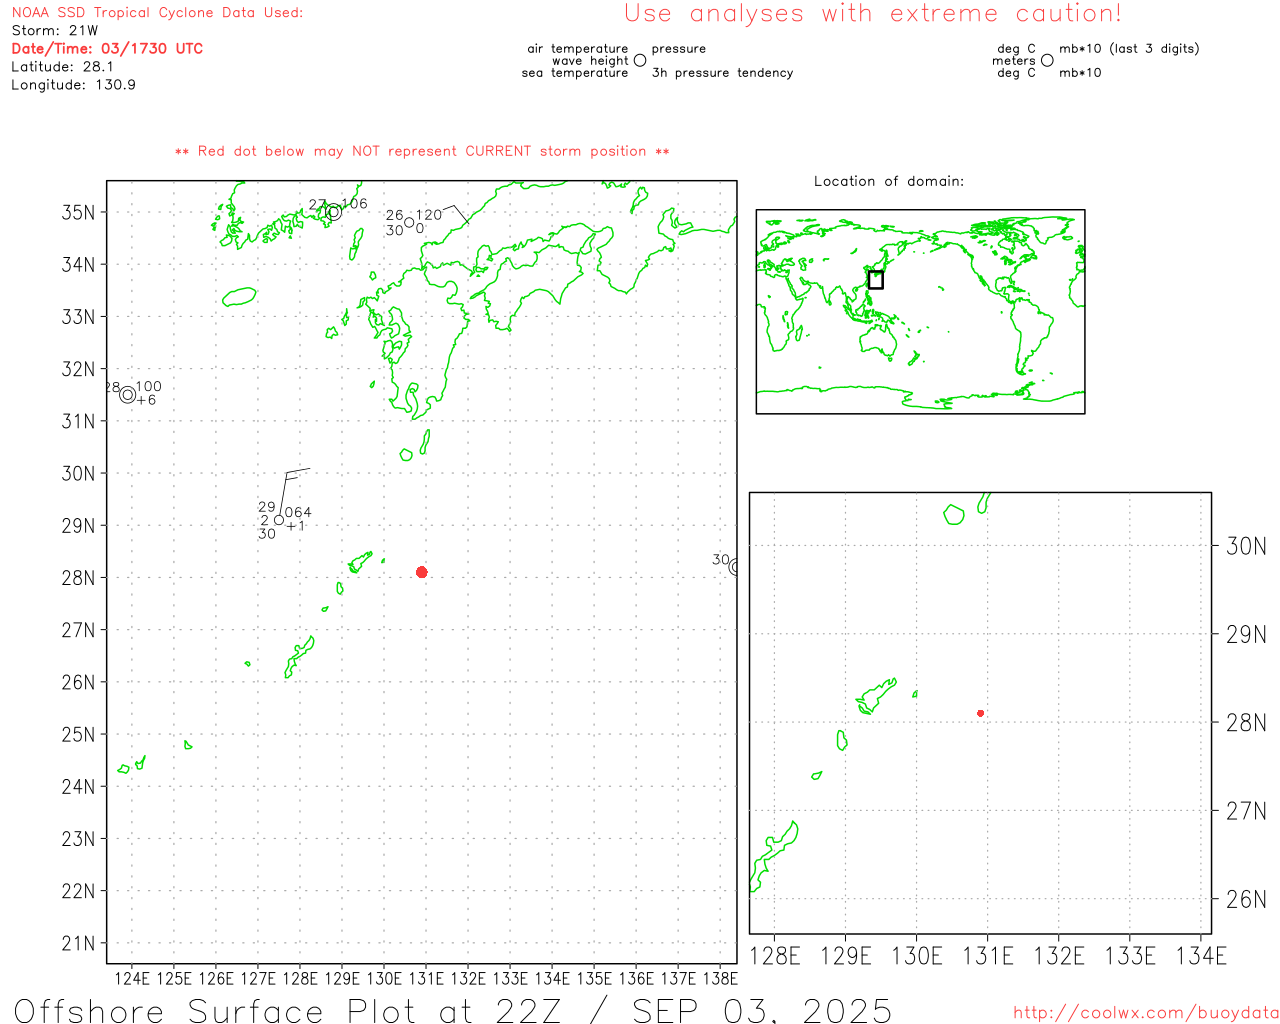Click the 30N label on inset map
Screen dimensions: 1280x1024
(1246, 546)
